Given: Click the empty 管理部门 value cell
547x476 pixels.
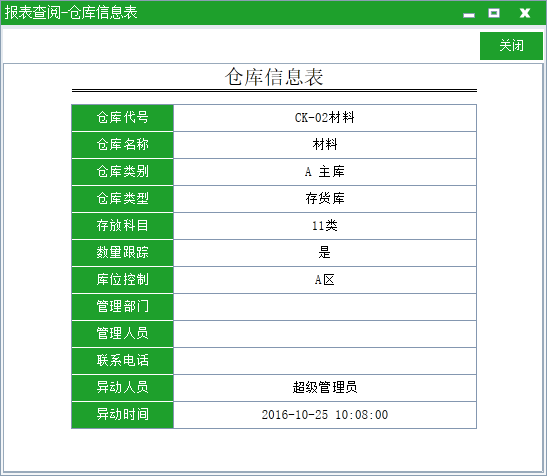Looking at the screenshot, I should (x=325, y=307).
